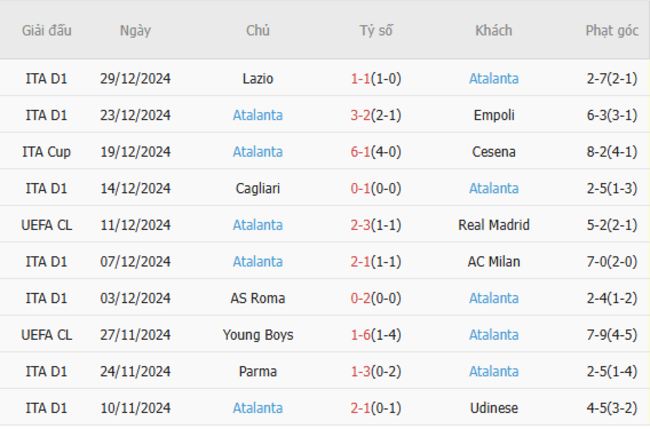Viewport: 650px width, 429px height.
Task: Open the 1-6 Young Boys match score
Action: tap(360, 335)
